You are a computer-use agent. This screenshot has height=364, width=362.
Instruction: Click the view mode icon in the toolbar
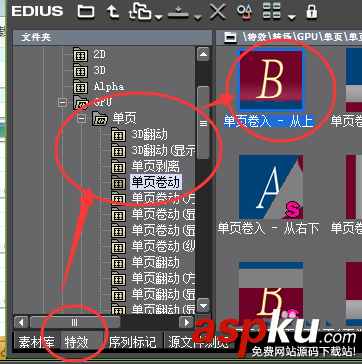[271, 11]
